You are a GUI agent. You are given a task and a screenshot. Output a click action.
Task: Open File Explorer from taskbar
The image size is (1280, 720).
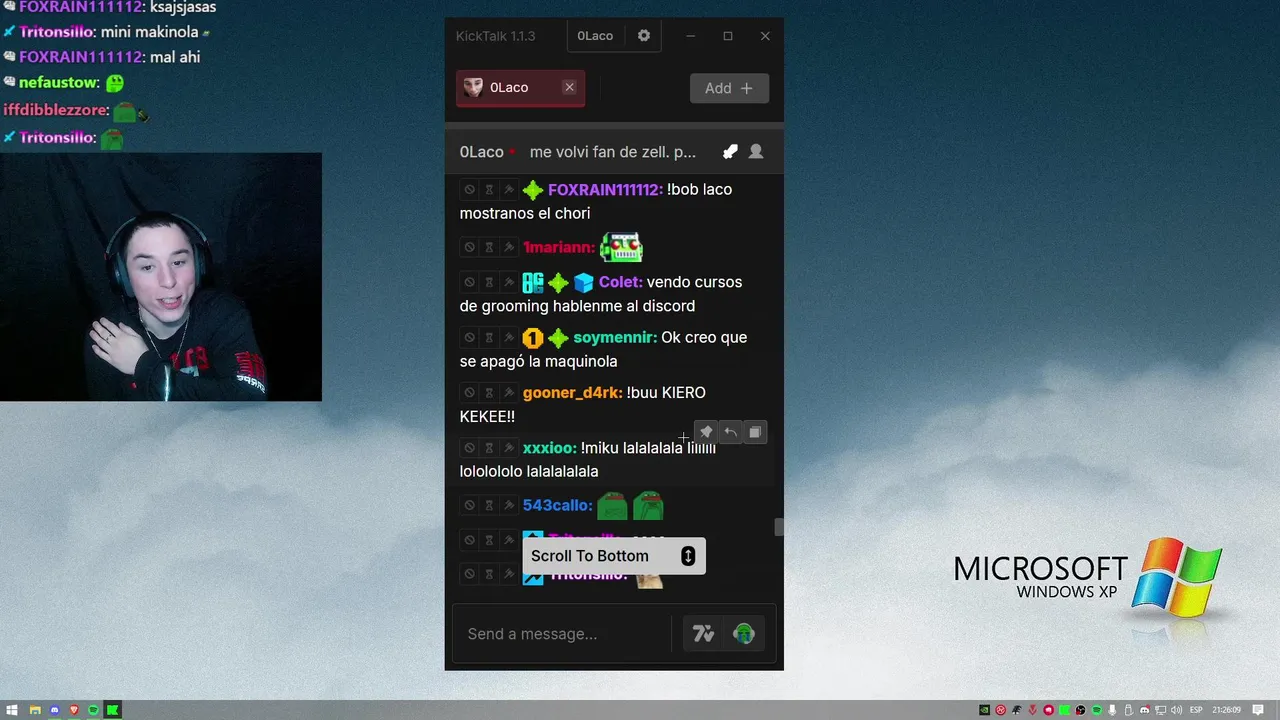(35, 710)
